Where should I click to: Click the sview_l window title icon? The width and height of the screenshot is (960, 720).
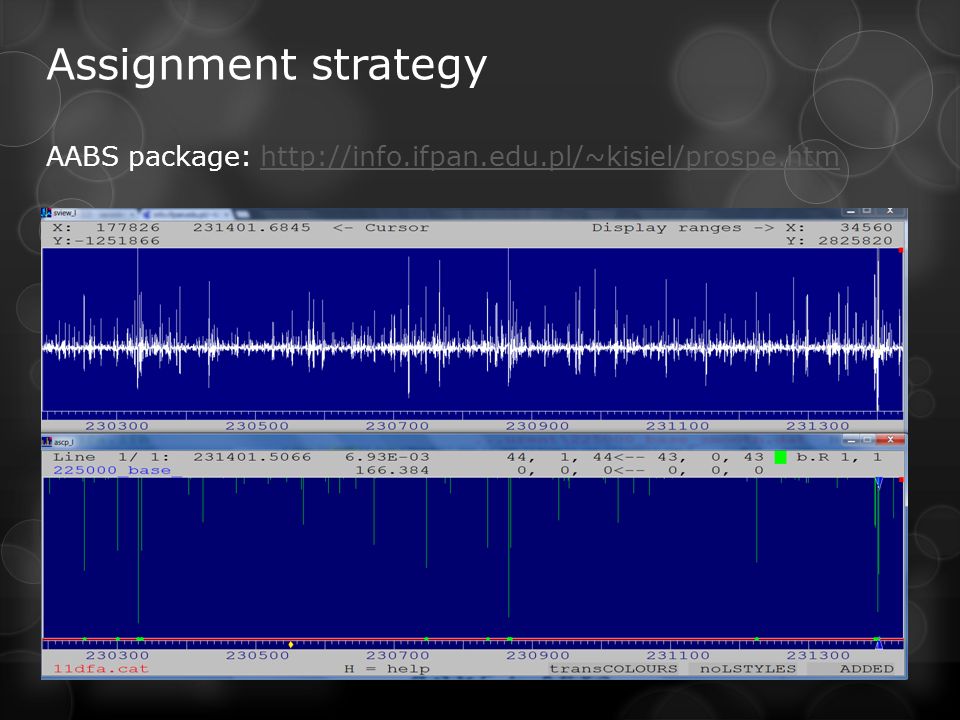46,212
